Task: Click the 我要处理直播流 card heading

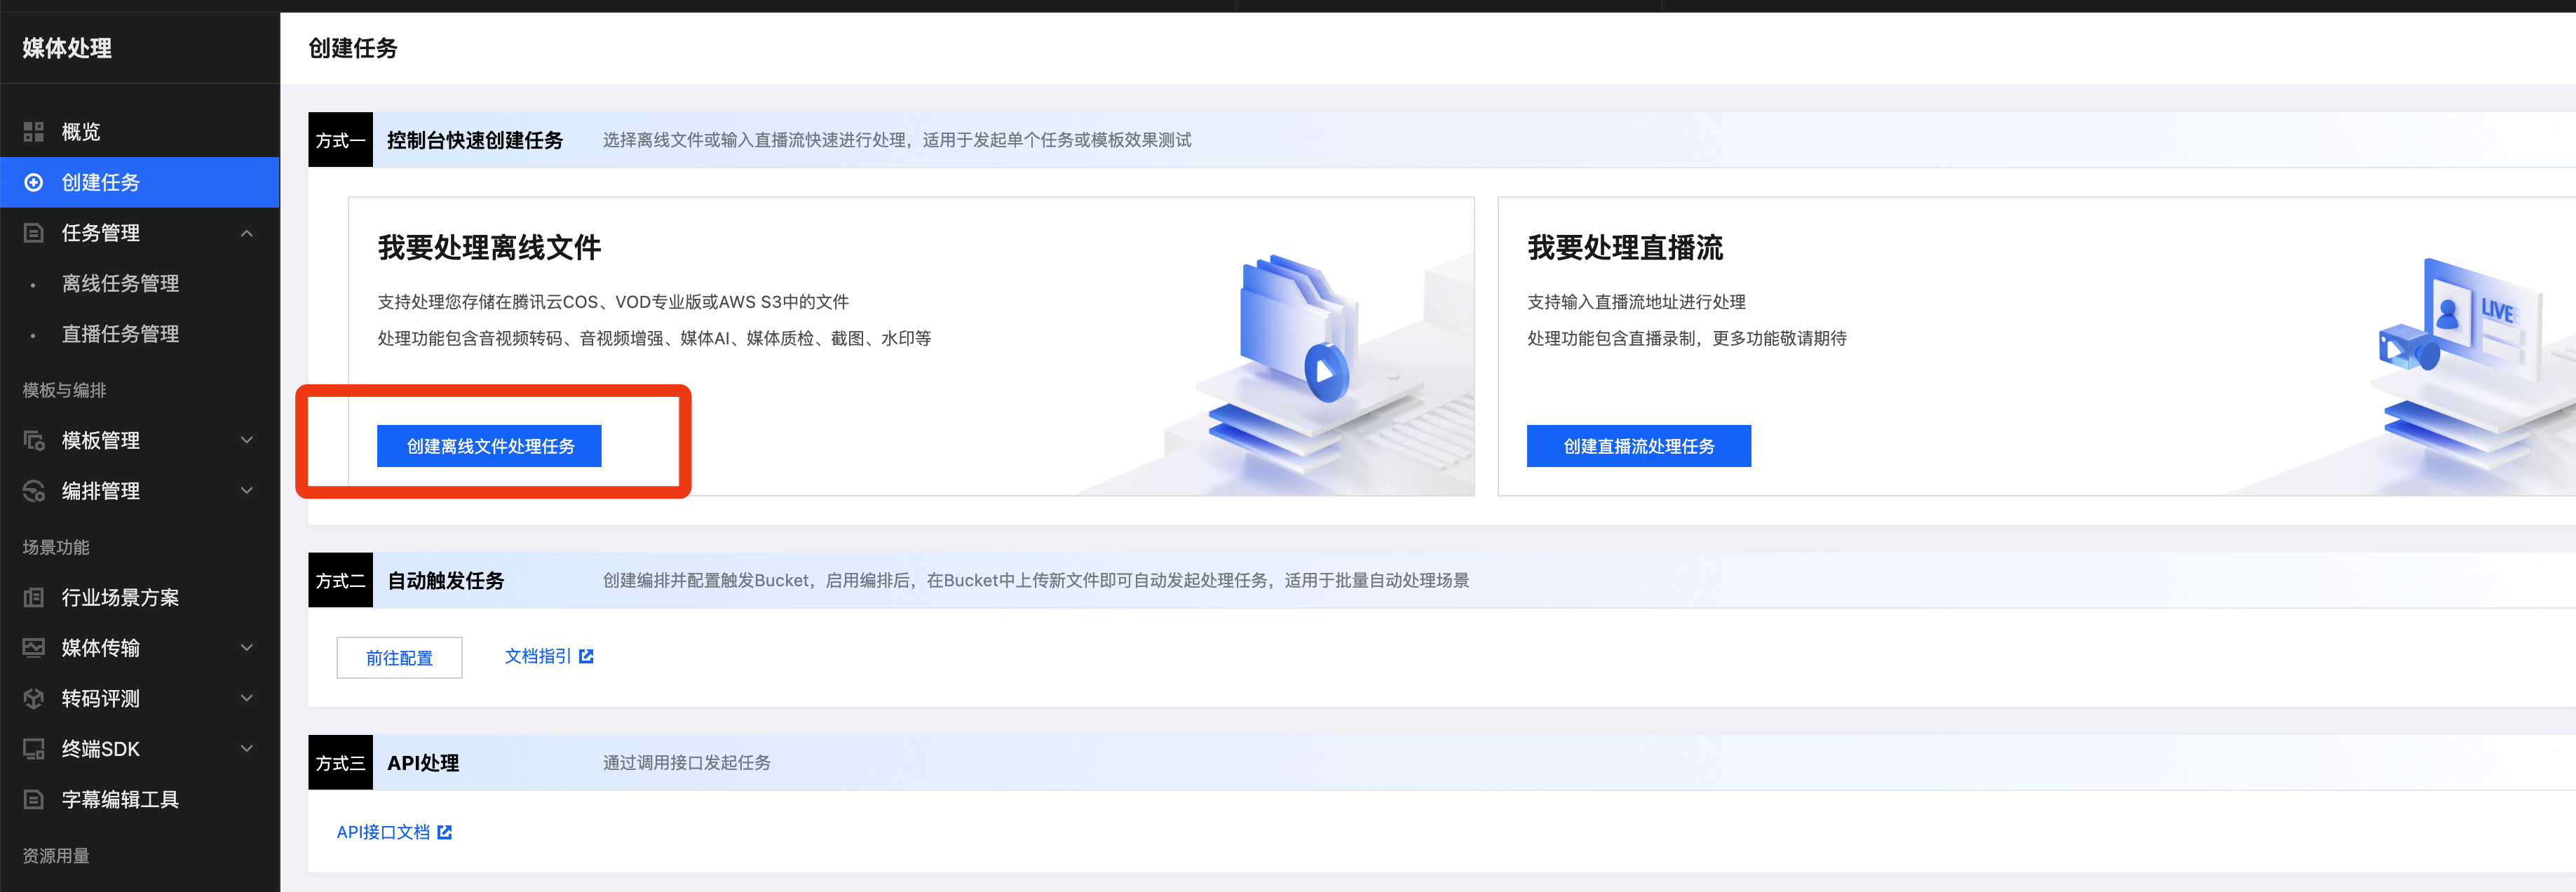Action: [1625, 248]
